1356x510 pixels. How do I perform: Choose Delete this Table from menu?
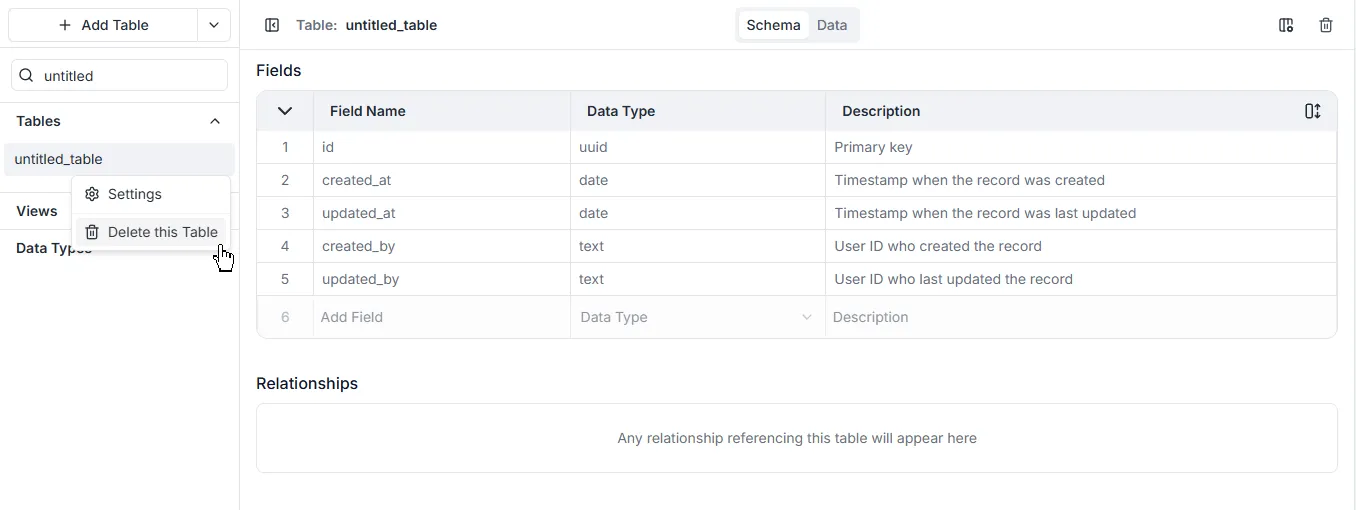pos(162,232)
